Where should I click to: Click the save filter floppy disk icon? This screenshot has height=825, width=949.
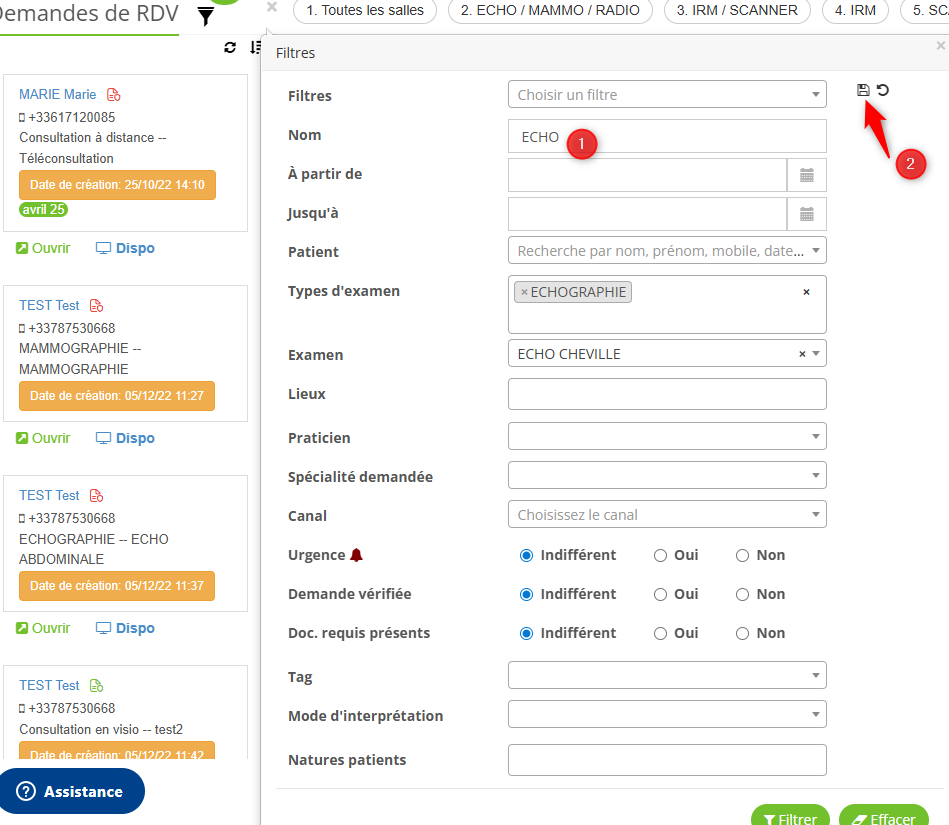pos(863,90)
